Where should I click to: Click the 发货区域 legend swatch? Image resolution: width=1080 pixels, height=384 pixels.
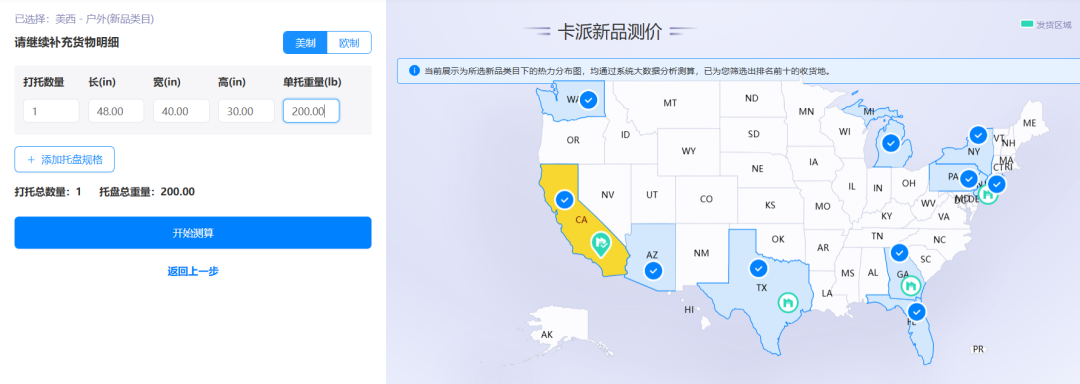(x=1026, y=24)
